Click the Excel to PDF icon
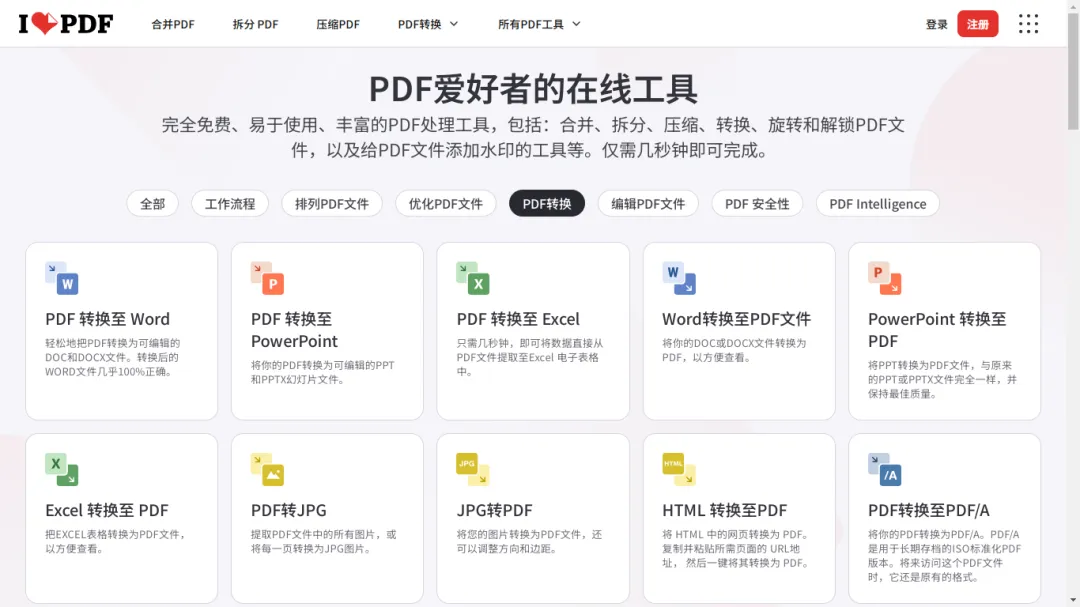This screenshot has width=1080, height=607. [62, 469]
